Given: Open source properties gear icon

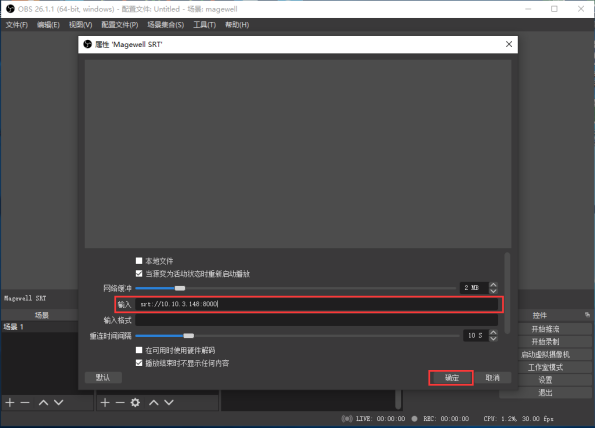Looking at the screenshot, I should [135, 403].
